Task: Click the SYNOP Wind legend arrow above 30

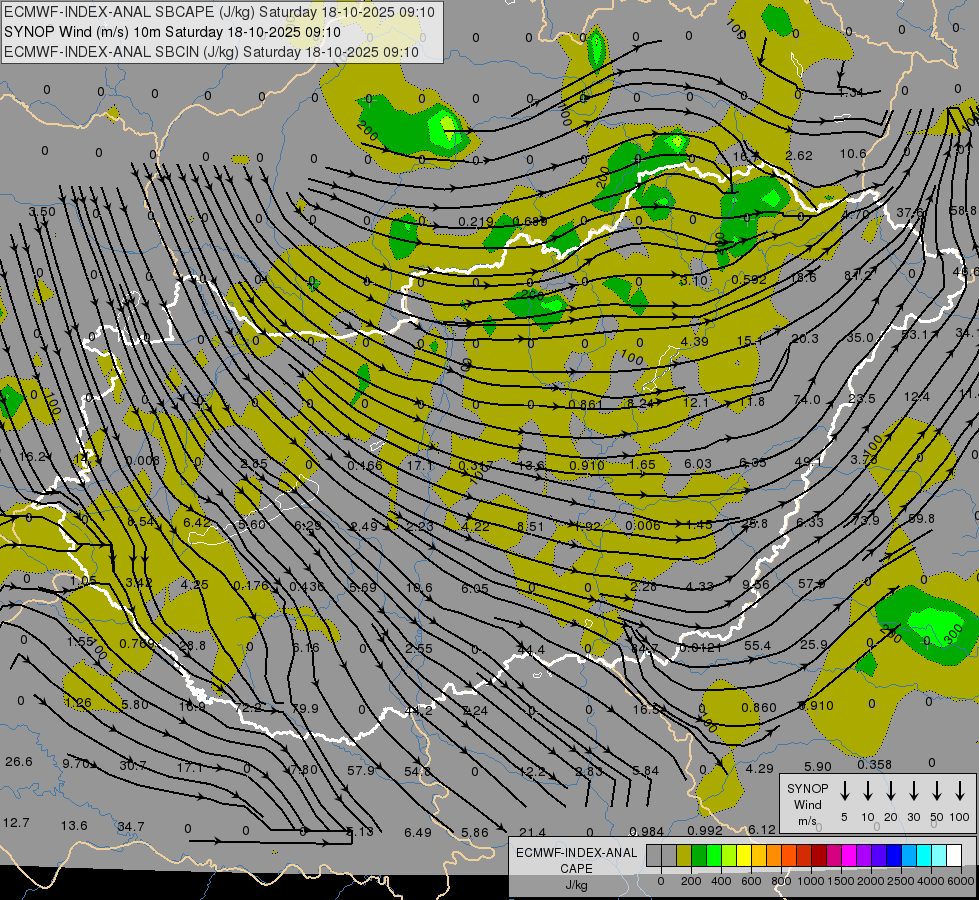Action: pos(913,791)
